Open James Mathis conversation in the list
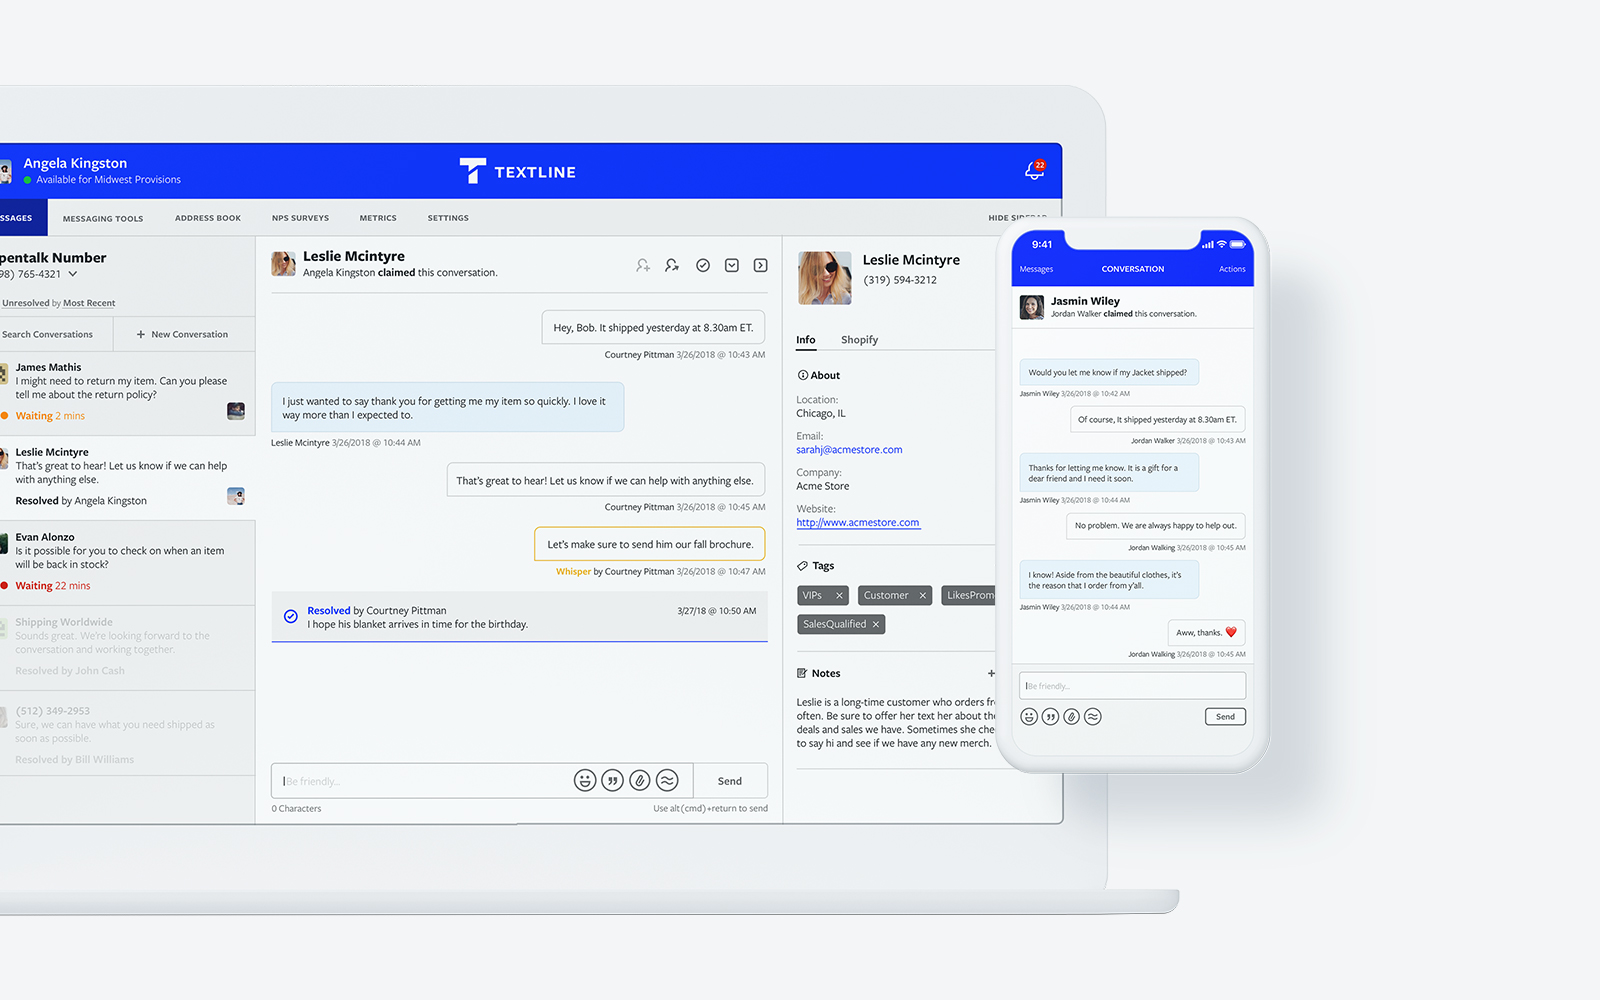 click(x=127, y=392)
